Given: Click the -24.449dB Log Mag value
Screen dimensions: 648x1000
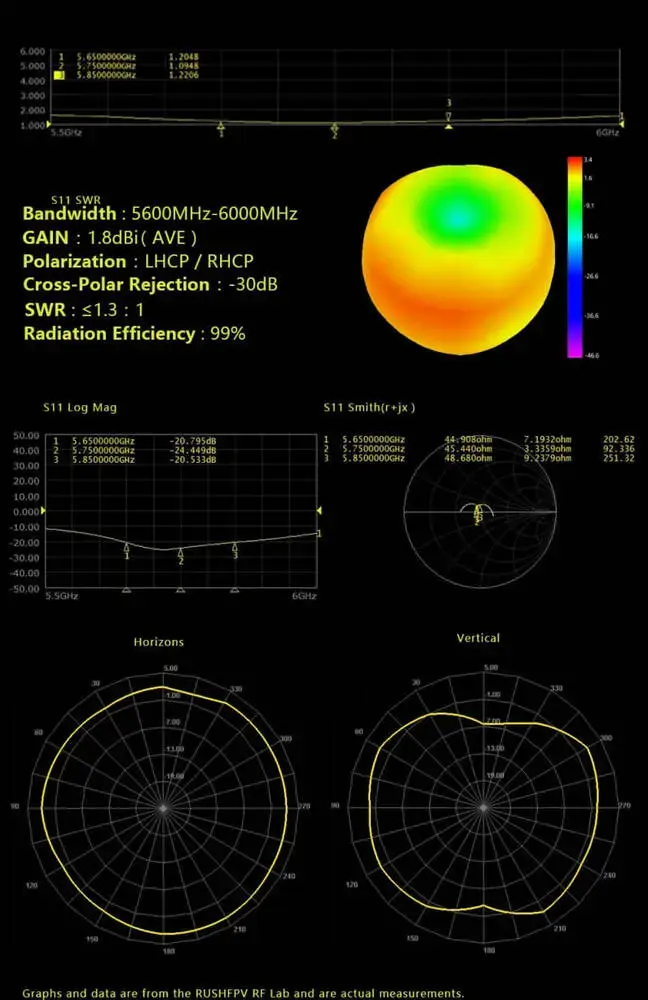Looking at the screenshot, I should tap(193, 450).
